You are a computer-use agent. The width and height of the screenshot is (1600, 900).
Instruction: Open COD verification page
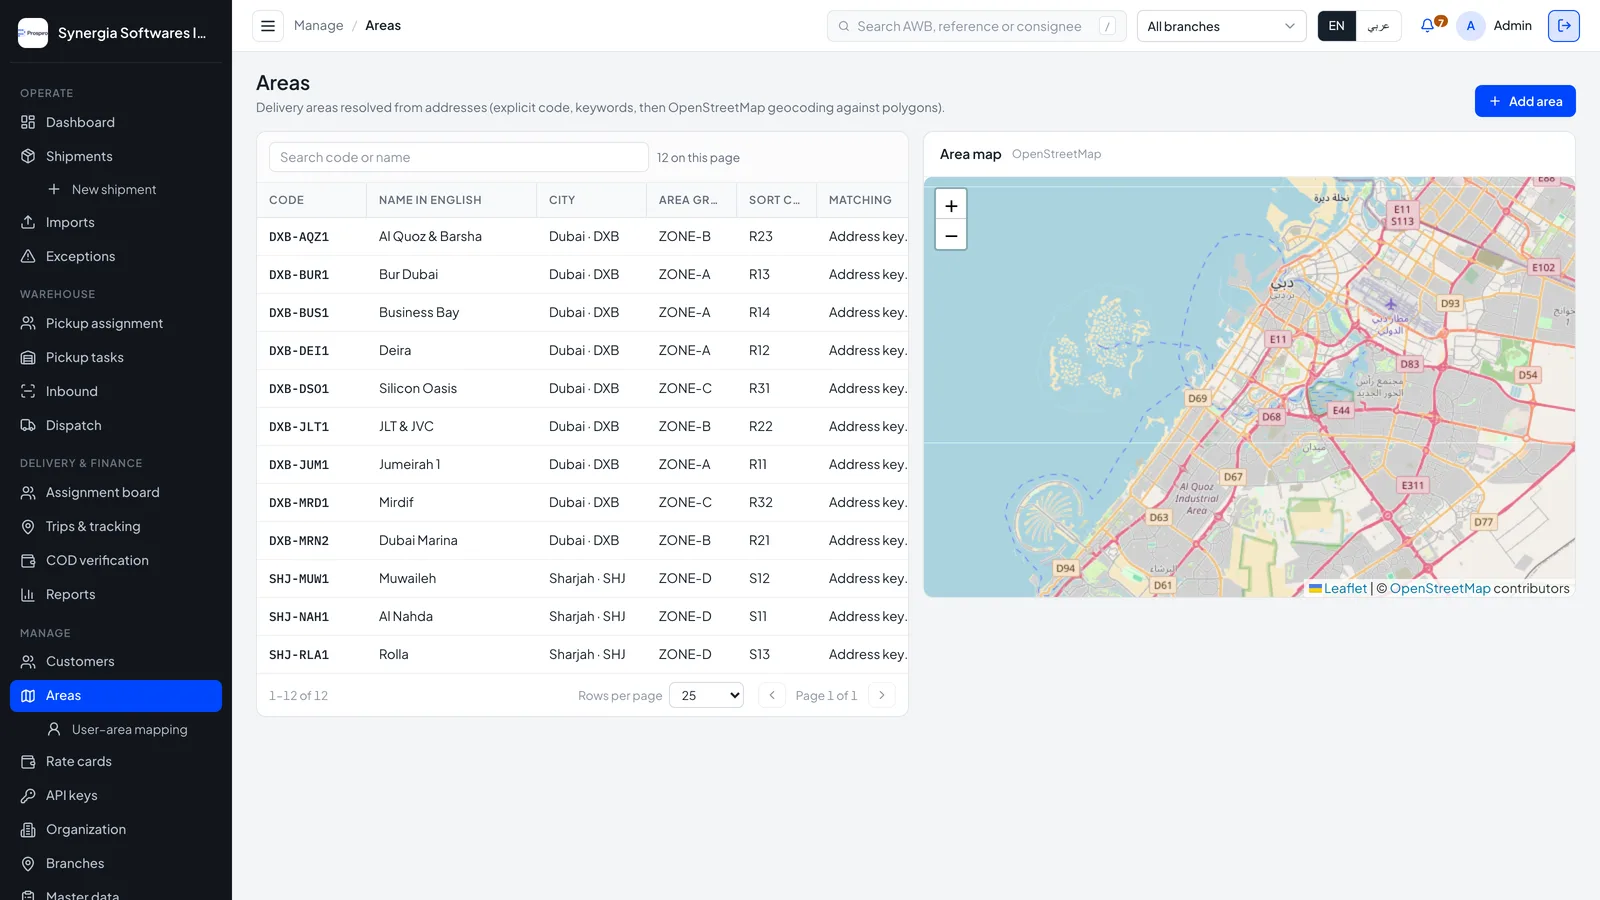pos(116,560)
